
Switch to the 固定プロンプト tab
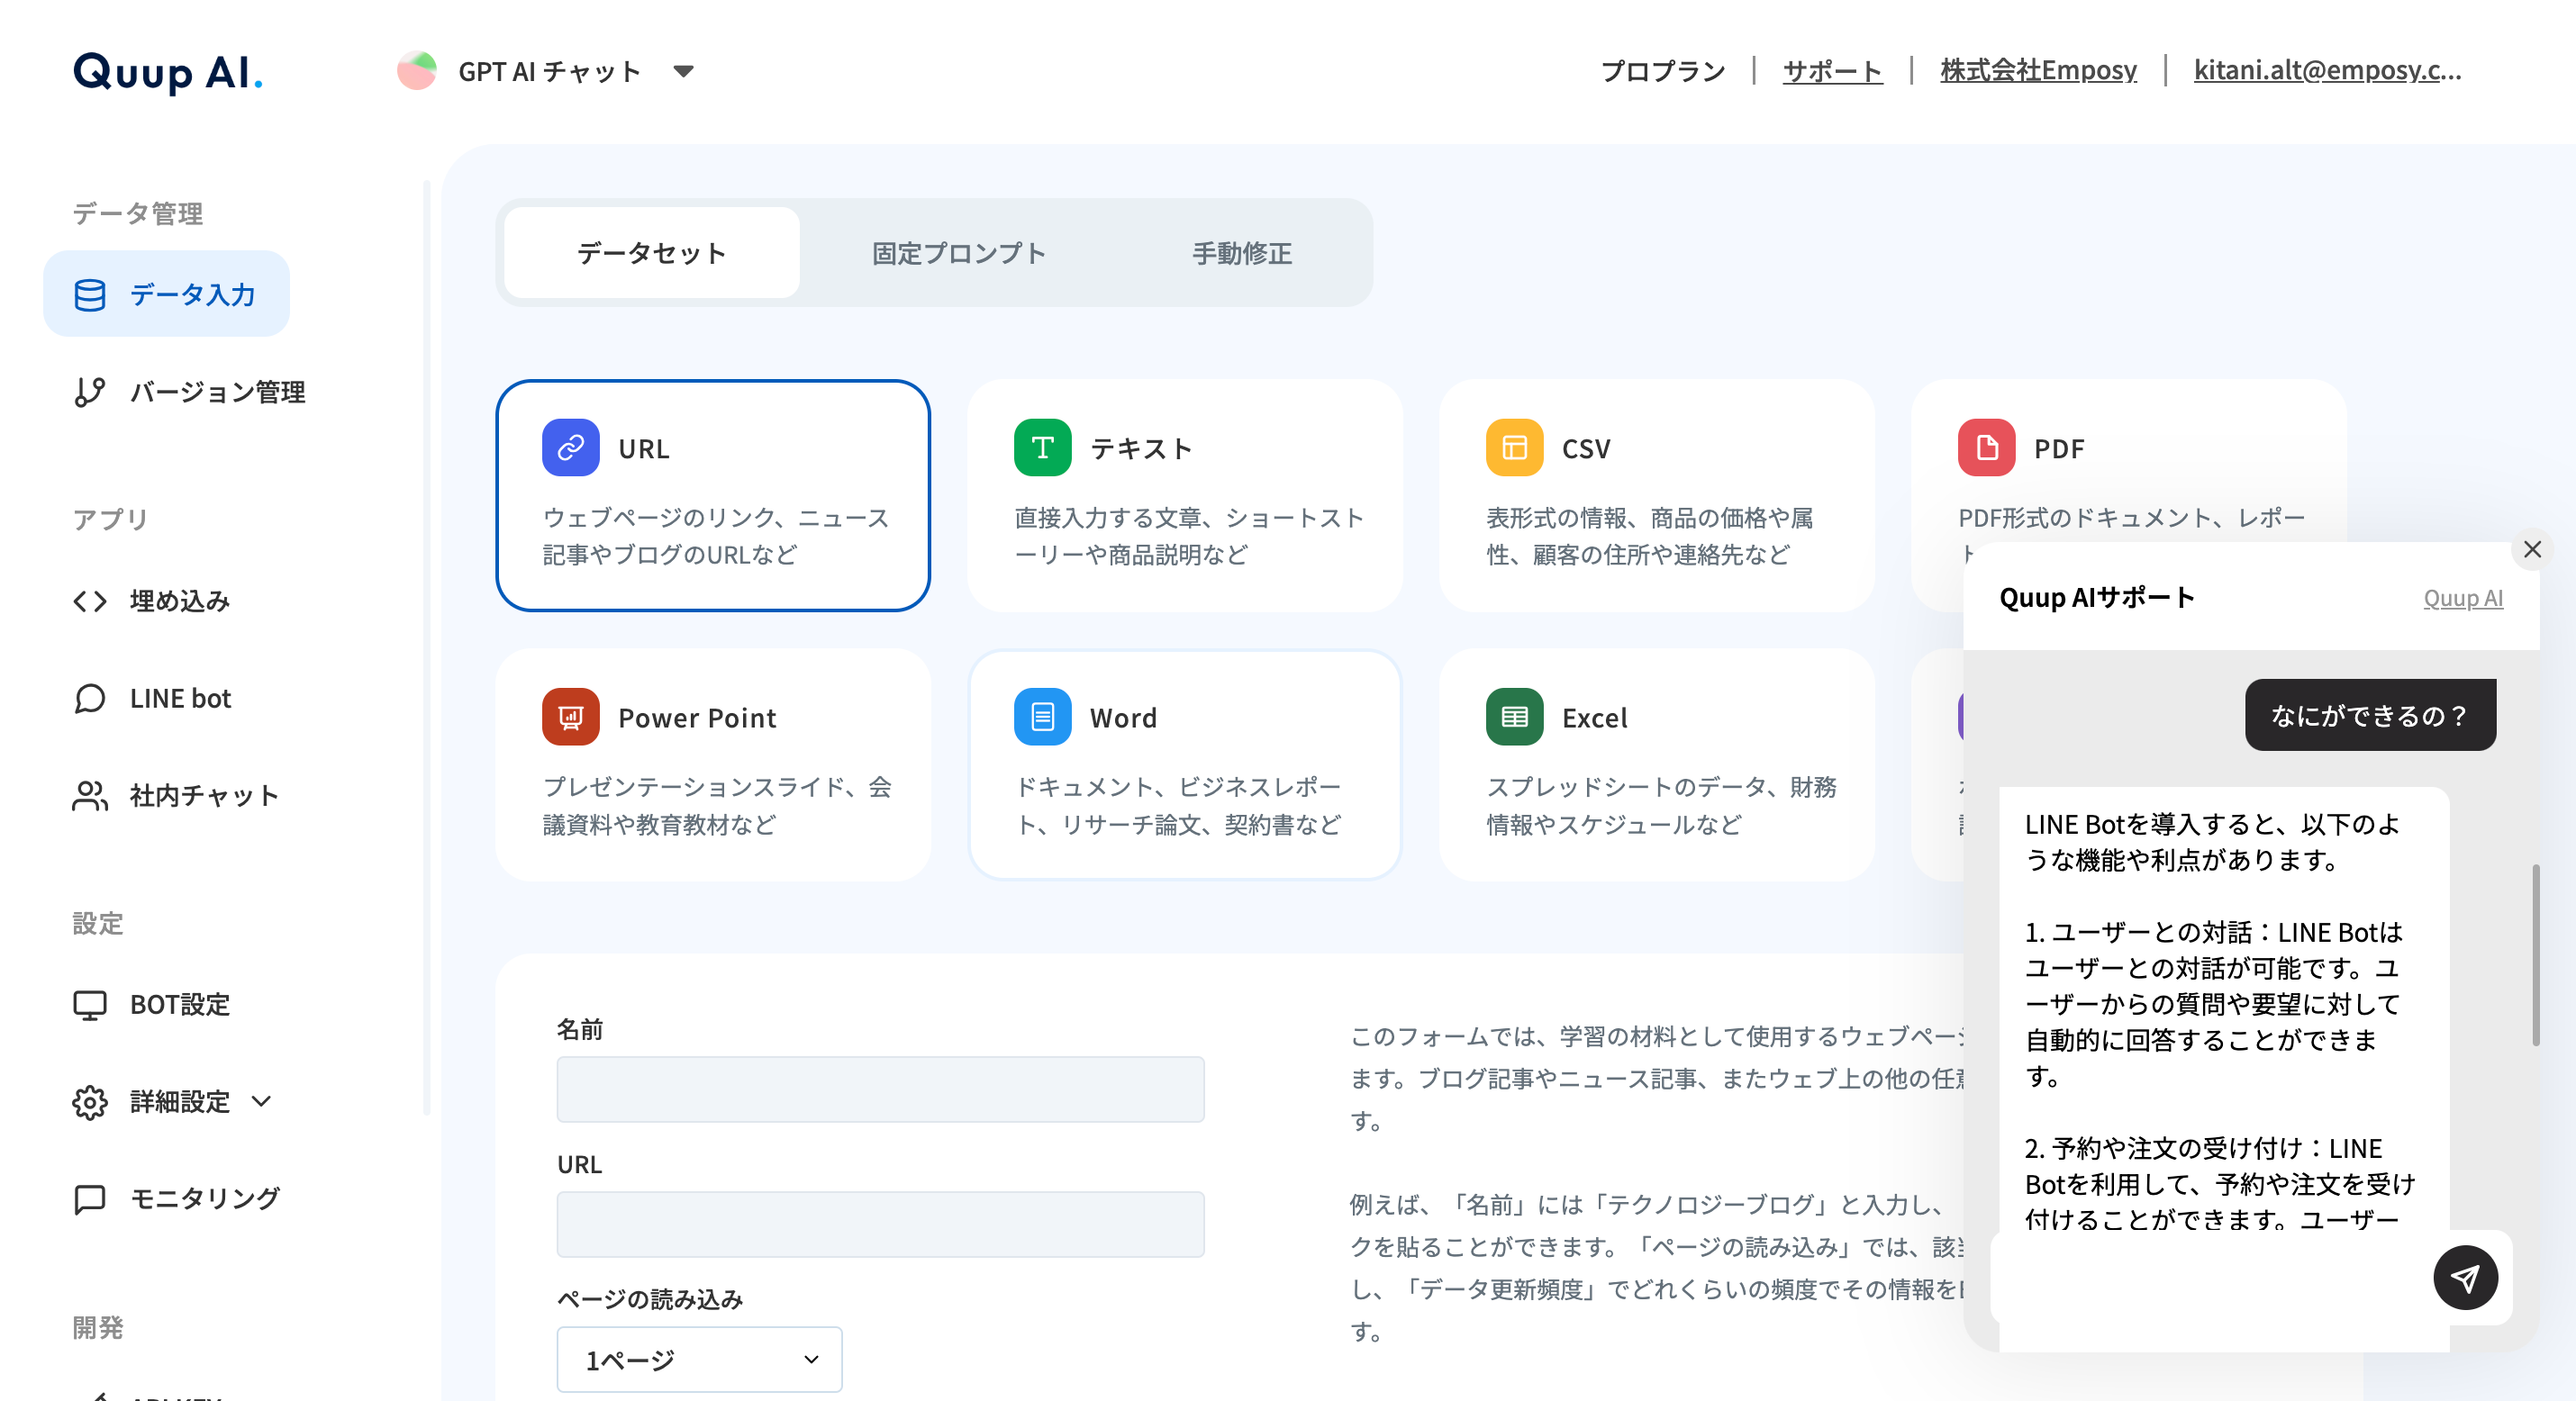click(x=958, y=253)
